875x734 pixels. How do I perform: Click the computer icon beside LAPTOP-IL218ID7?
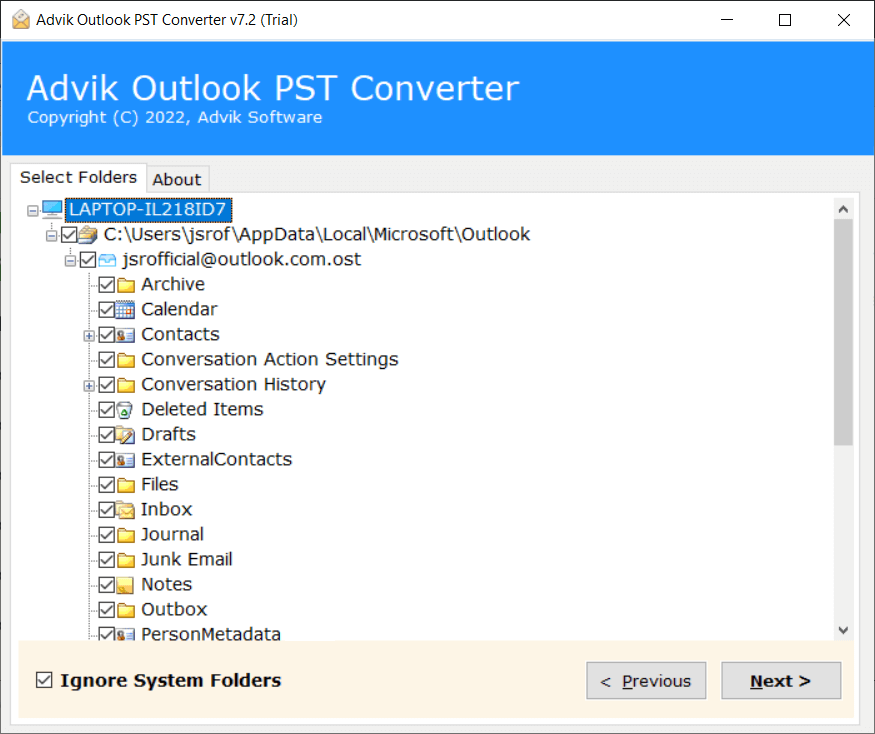(52, 210)
